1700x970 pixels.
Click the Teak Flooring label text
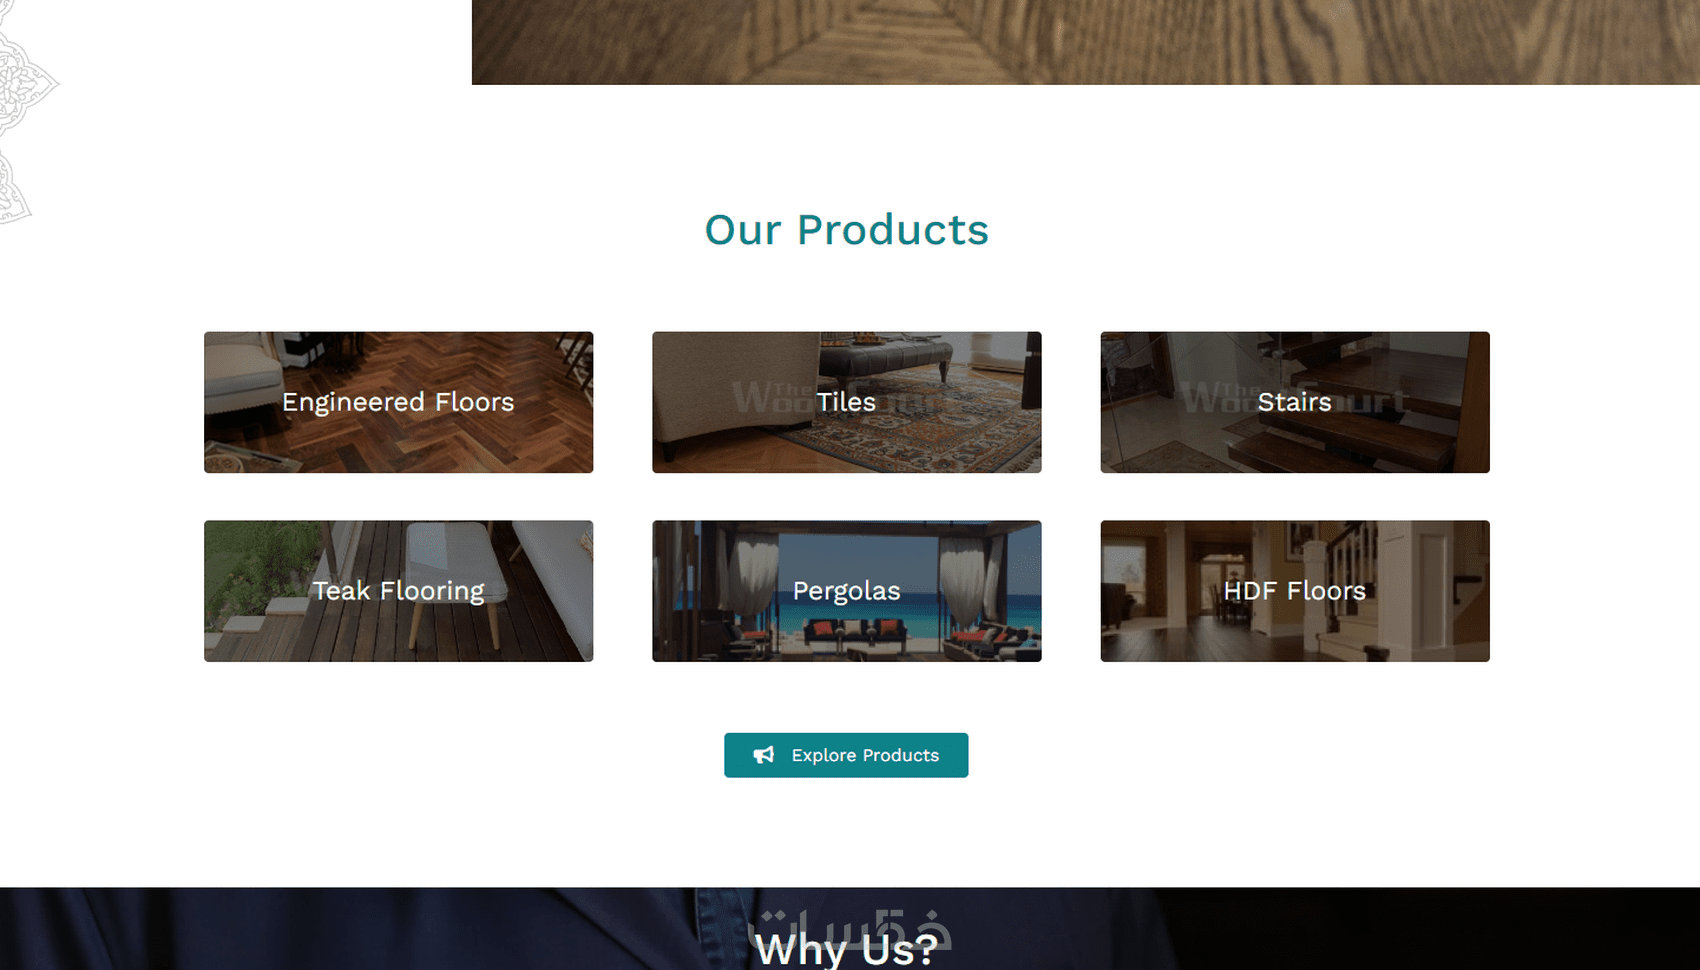[398, 591]
